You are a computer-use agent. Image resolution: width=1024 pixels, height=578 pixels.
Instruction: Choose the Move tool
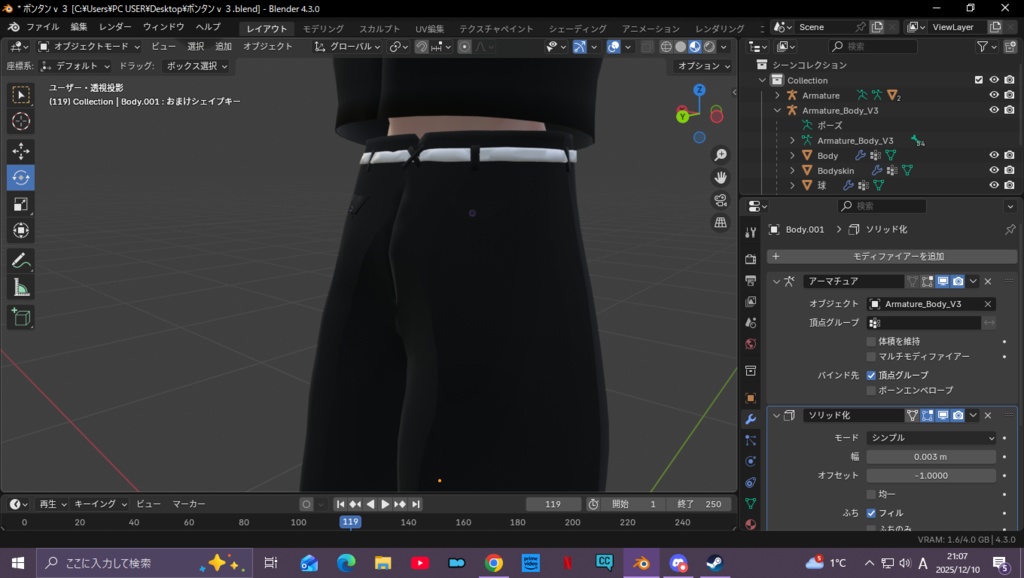tap(21, 152)
